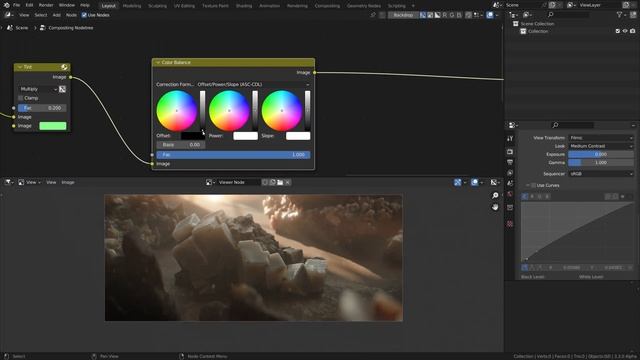The height and width of the screenshot is (360, 640).
Task: Click Compositing Nodetree breadcrumb
Action: click(x=67, y=28)
